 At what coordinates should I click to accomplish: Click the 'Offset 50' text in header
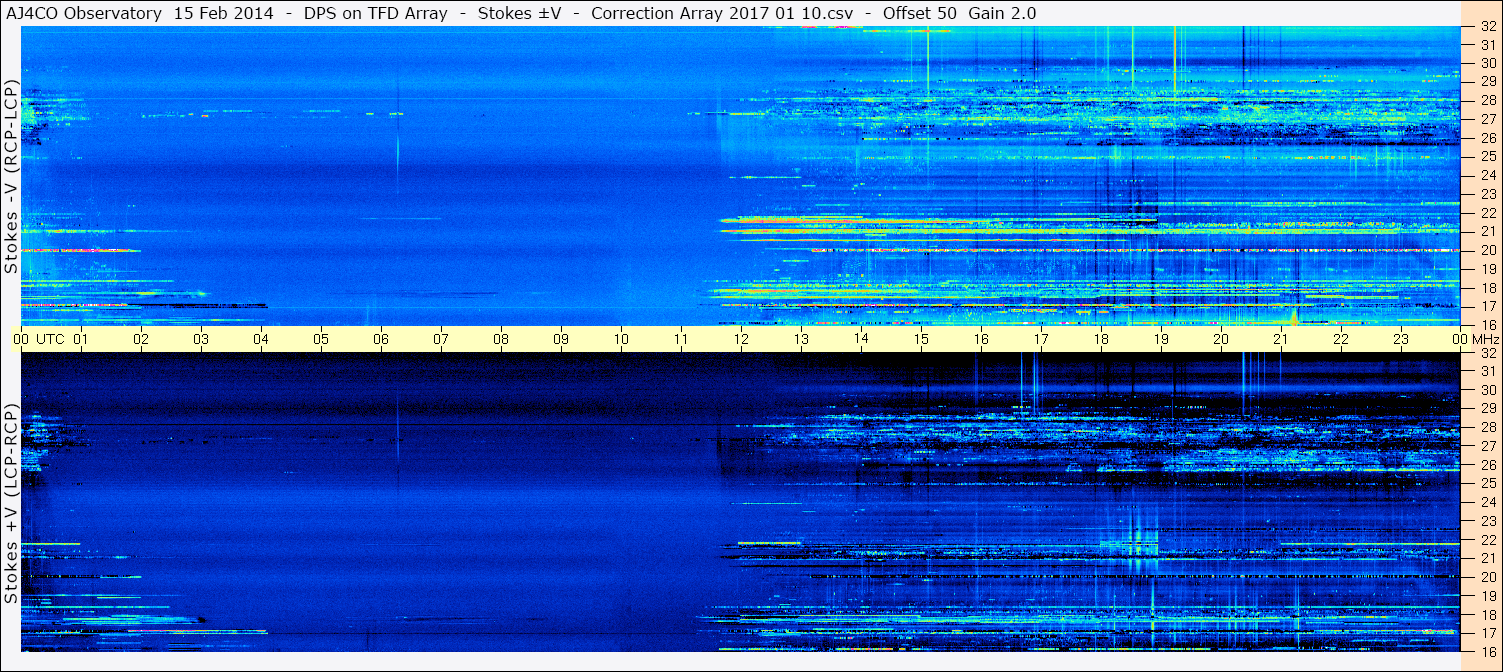tap(920, 13)
